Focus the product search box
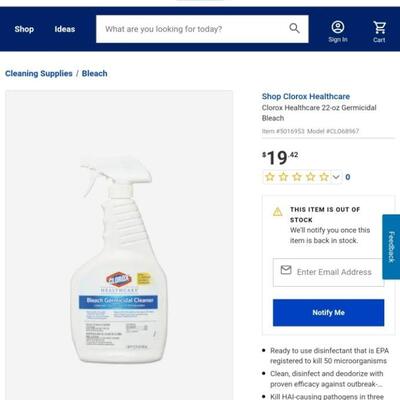The image size is (400, 400). tap(202, 29)
